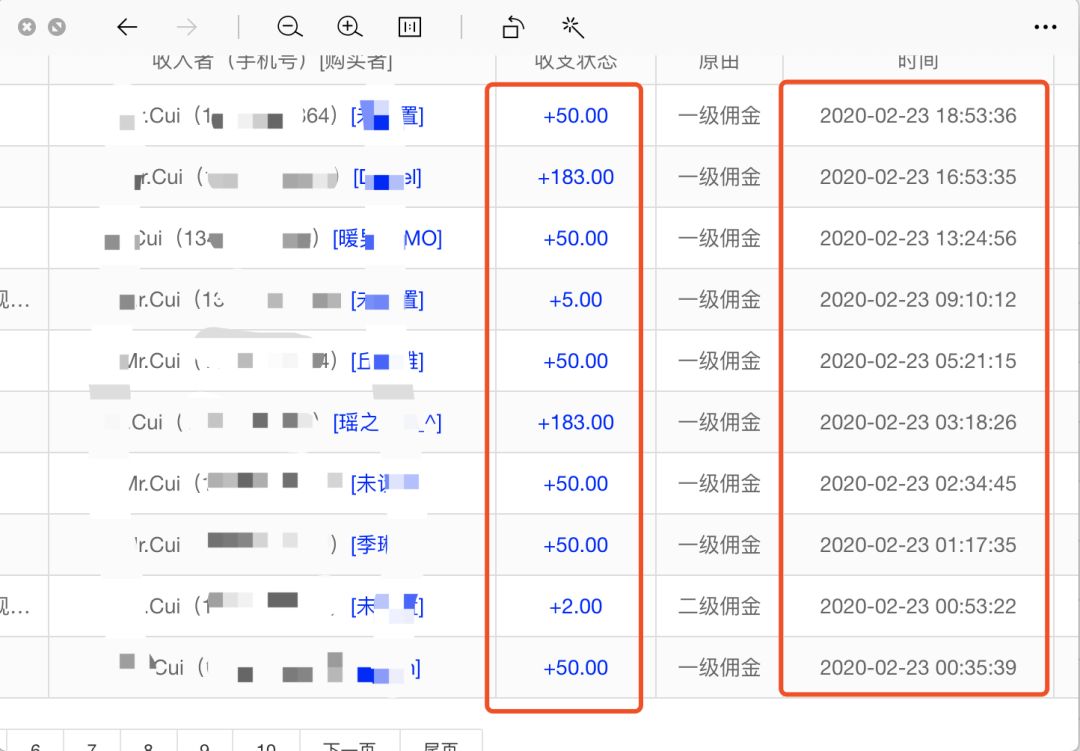Enter fullscreen with the window expand button
1080x751 pixels.
(57, 27)
